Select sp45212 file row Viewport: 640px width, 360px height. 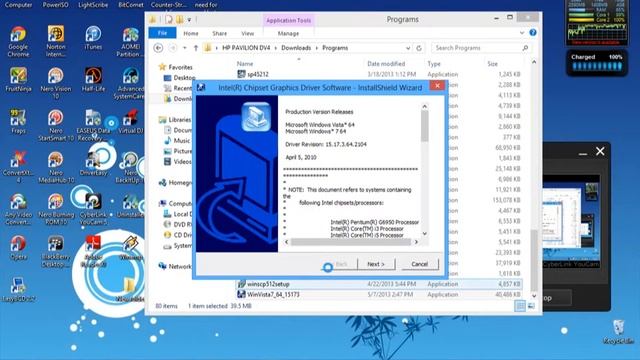[379, 74]
